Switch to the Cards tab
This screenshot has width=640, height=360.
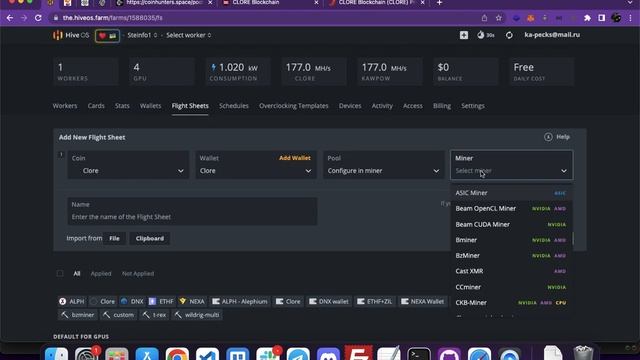[96, 106]
